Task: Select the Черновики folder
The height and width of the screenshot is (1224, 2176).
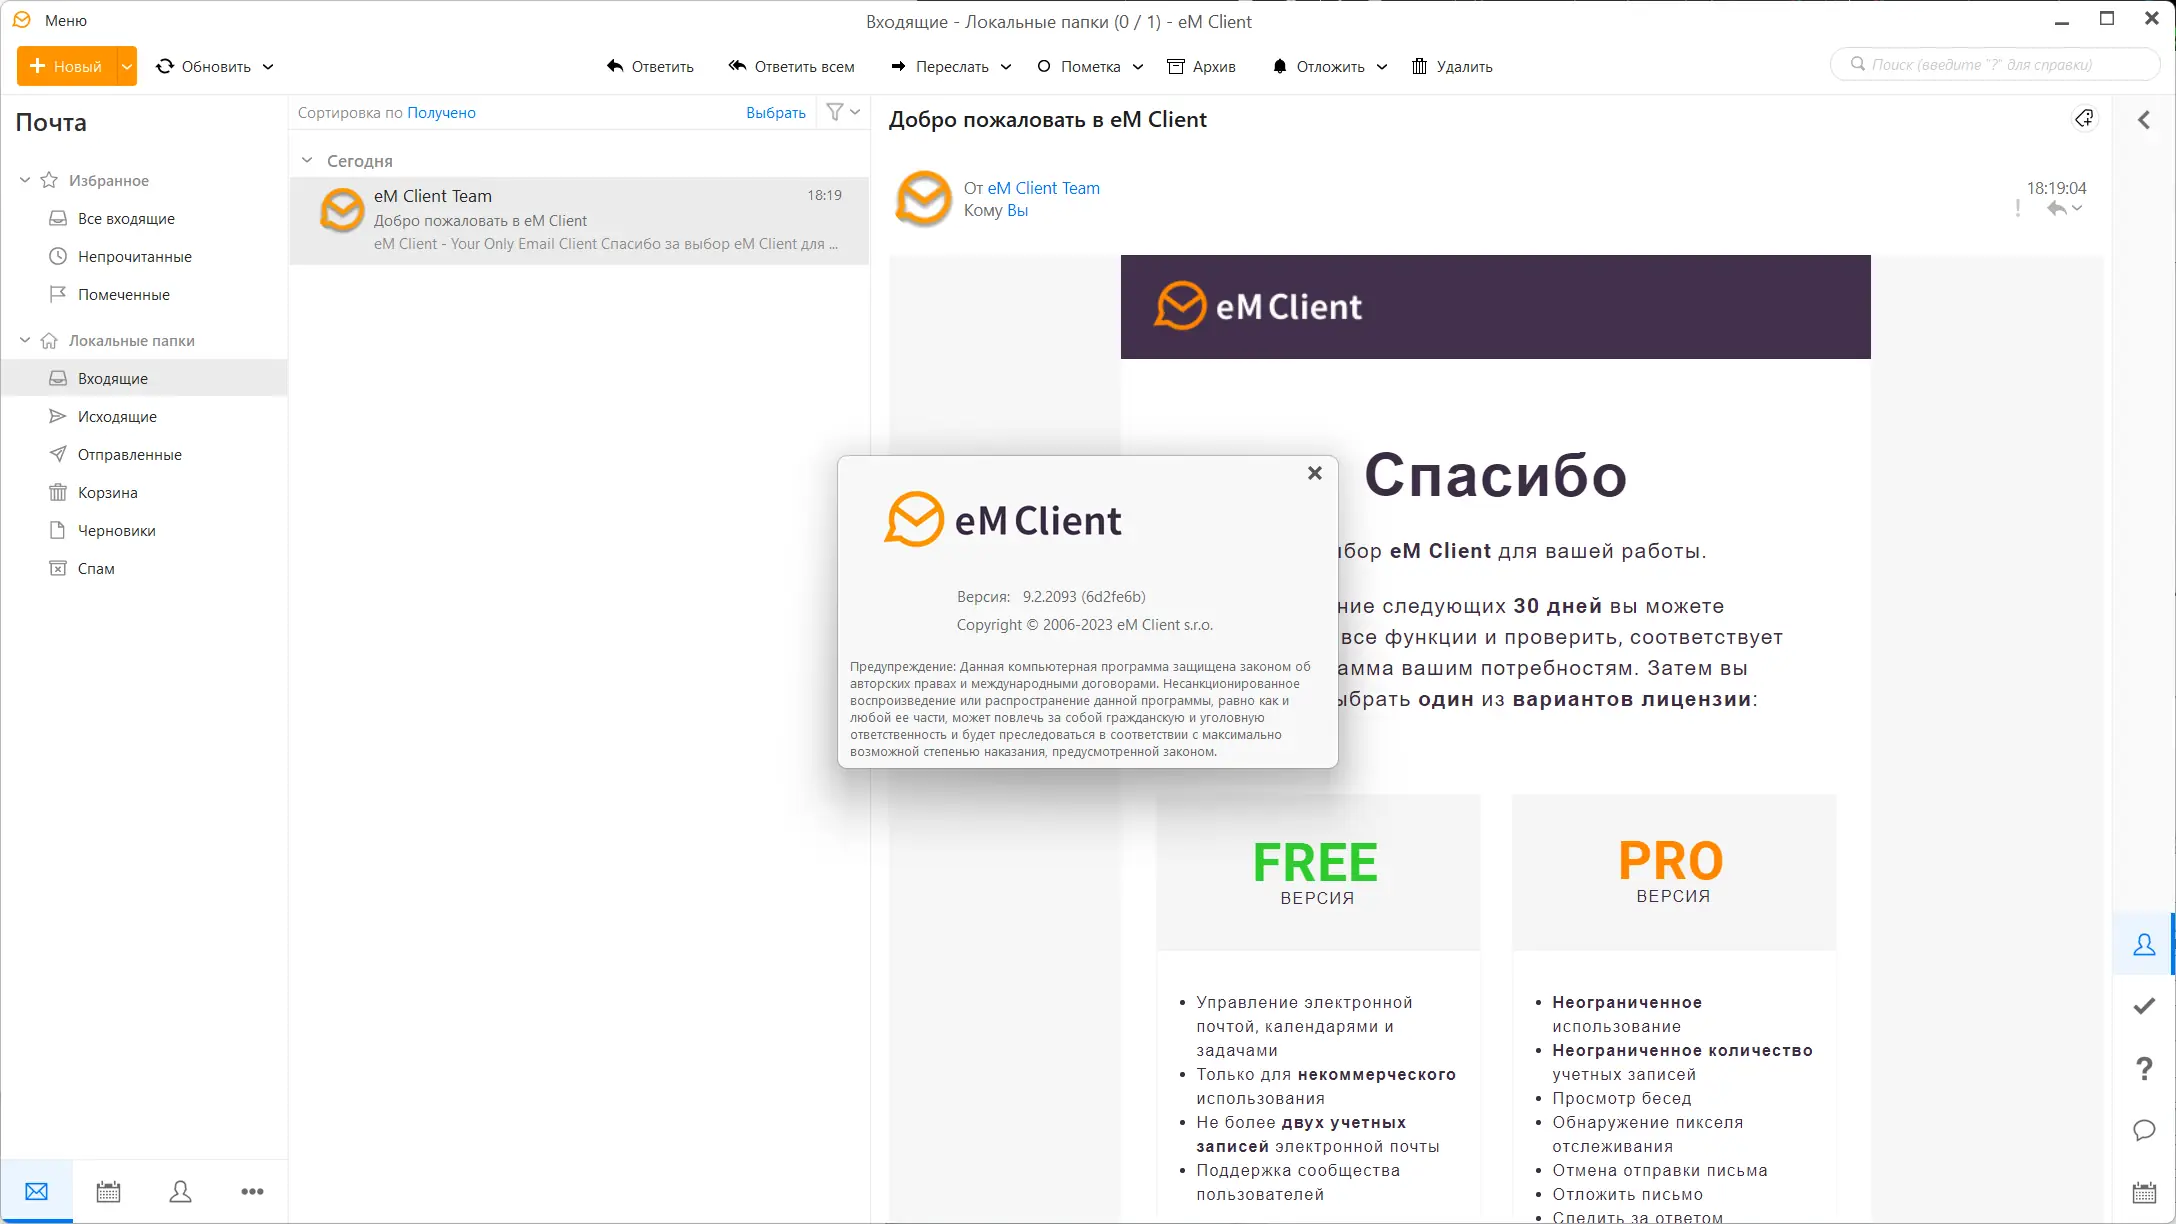Action: pyautogui.click(x=116, y=530)
